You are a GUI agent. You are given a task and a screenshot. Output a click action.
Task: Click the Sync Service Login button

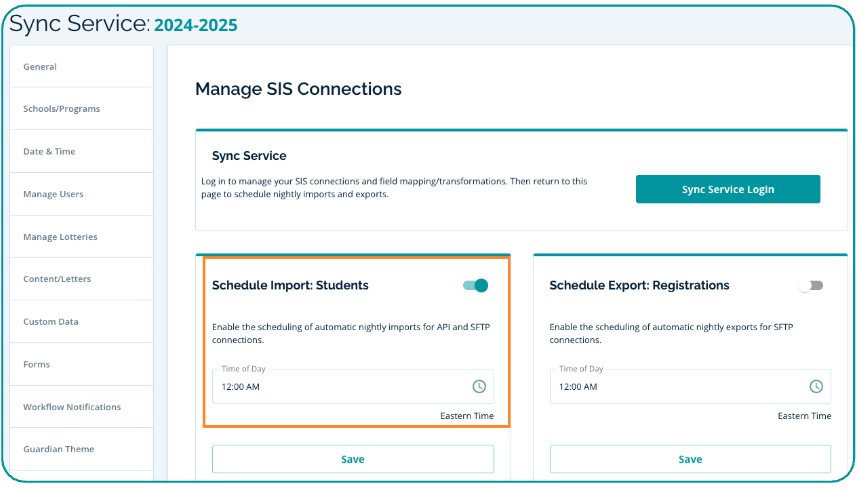tap(727, 189)
